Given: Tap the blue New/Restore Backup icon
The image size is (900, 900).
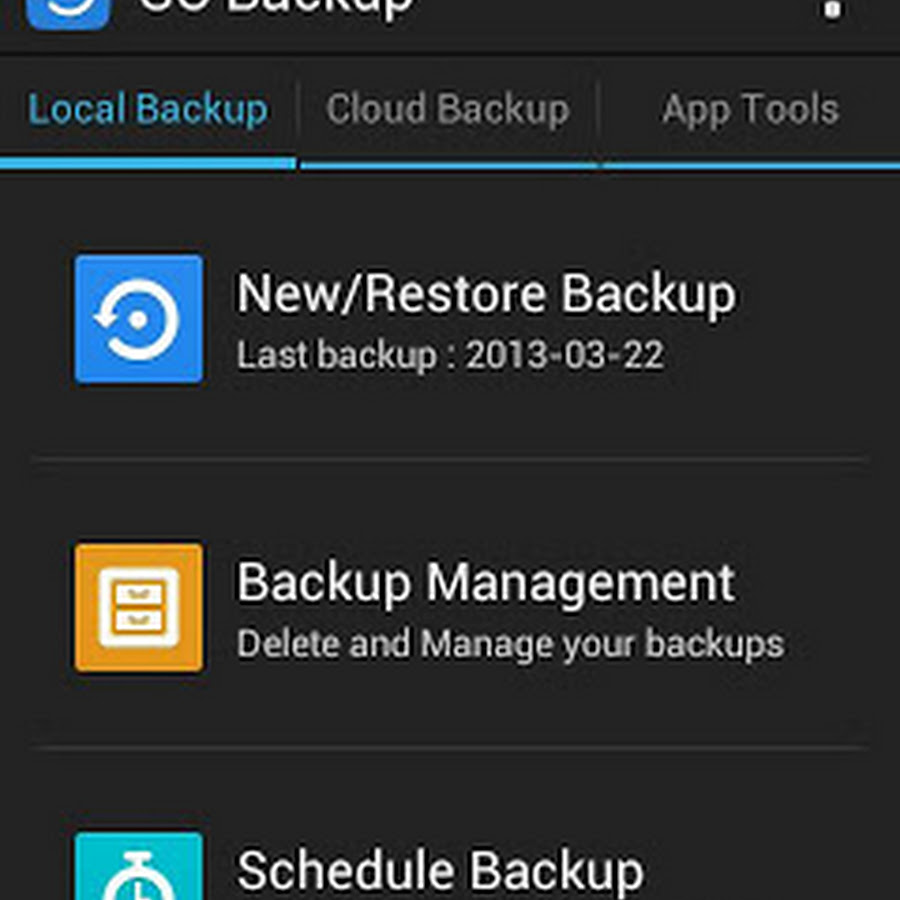Looking at the screenshot, I should [x=139, y=319].
